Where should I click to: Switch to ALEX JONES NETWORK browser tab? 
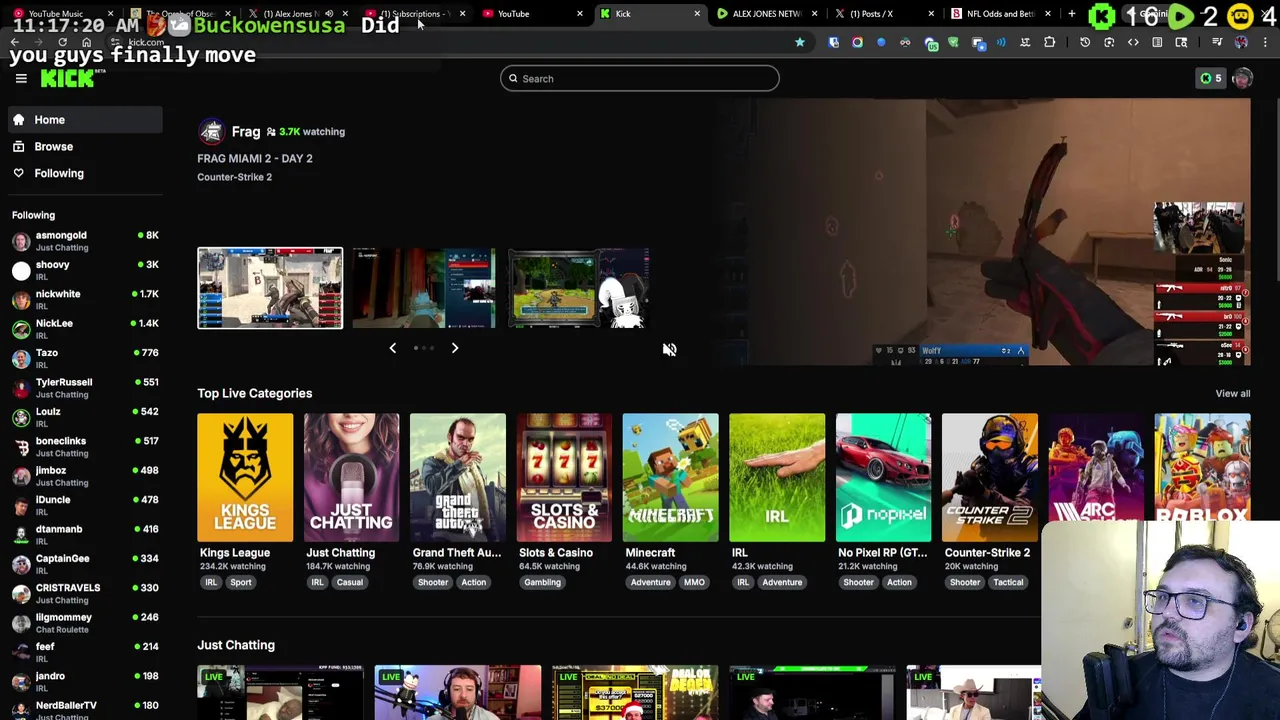coord(765,14)
